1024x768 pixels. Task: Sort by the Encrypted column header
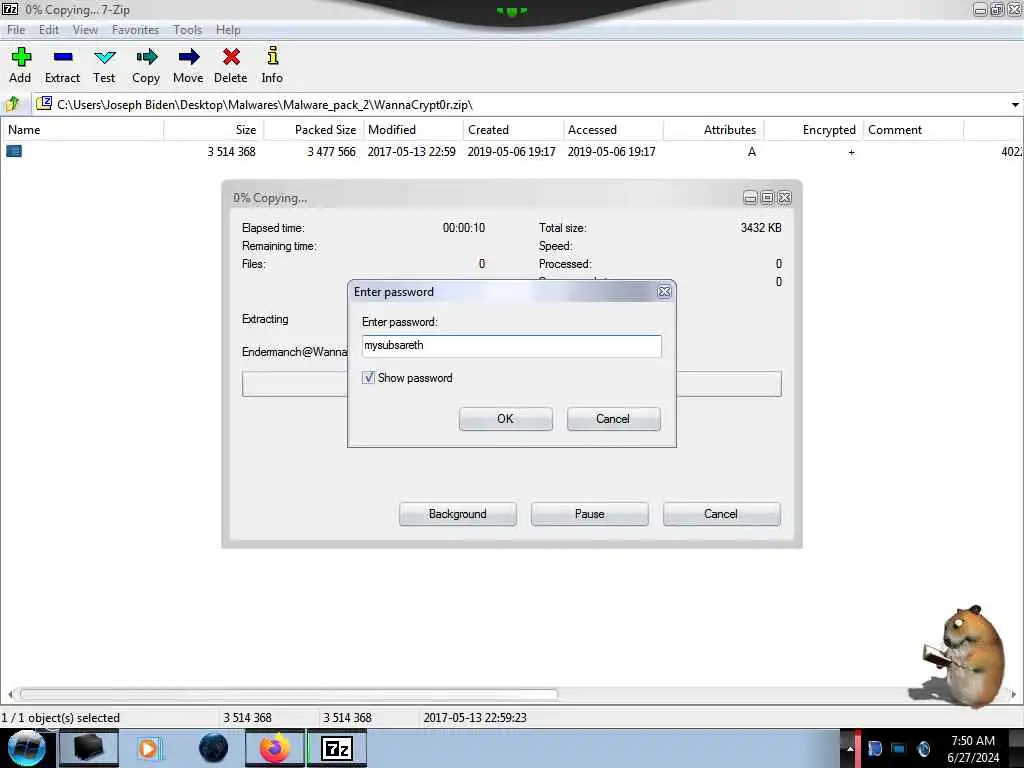click(814, 130)
